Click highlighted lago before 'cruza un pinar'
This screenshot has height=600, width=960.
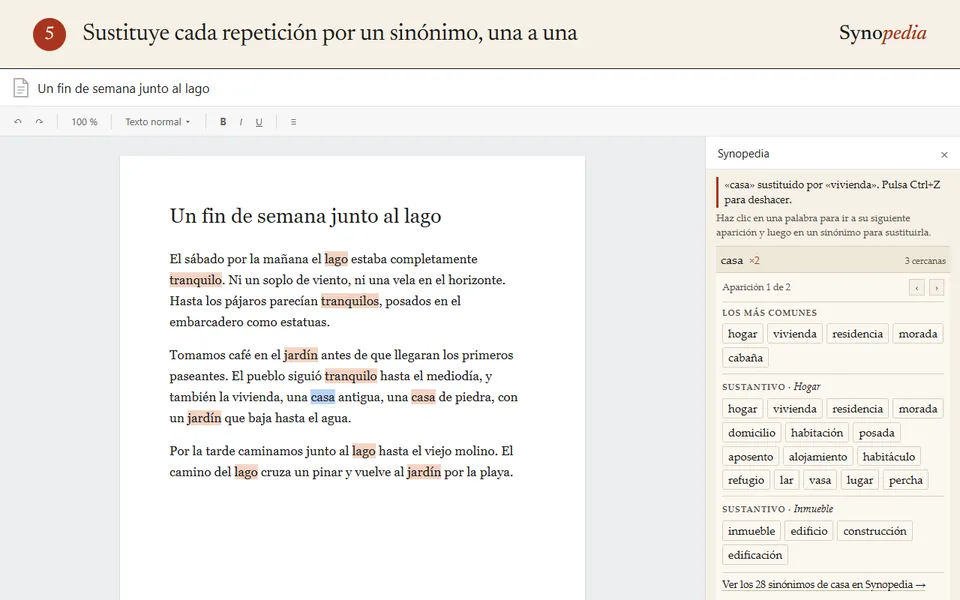pos(246,471)
